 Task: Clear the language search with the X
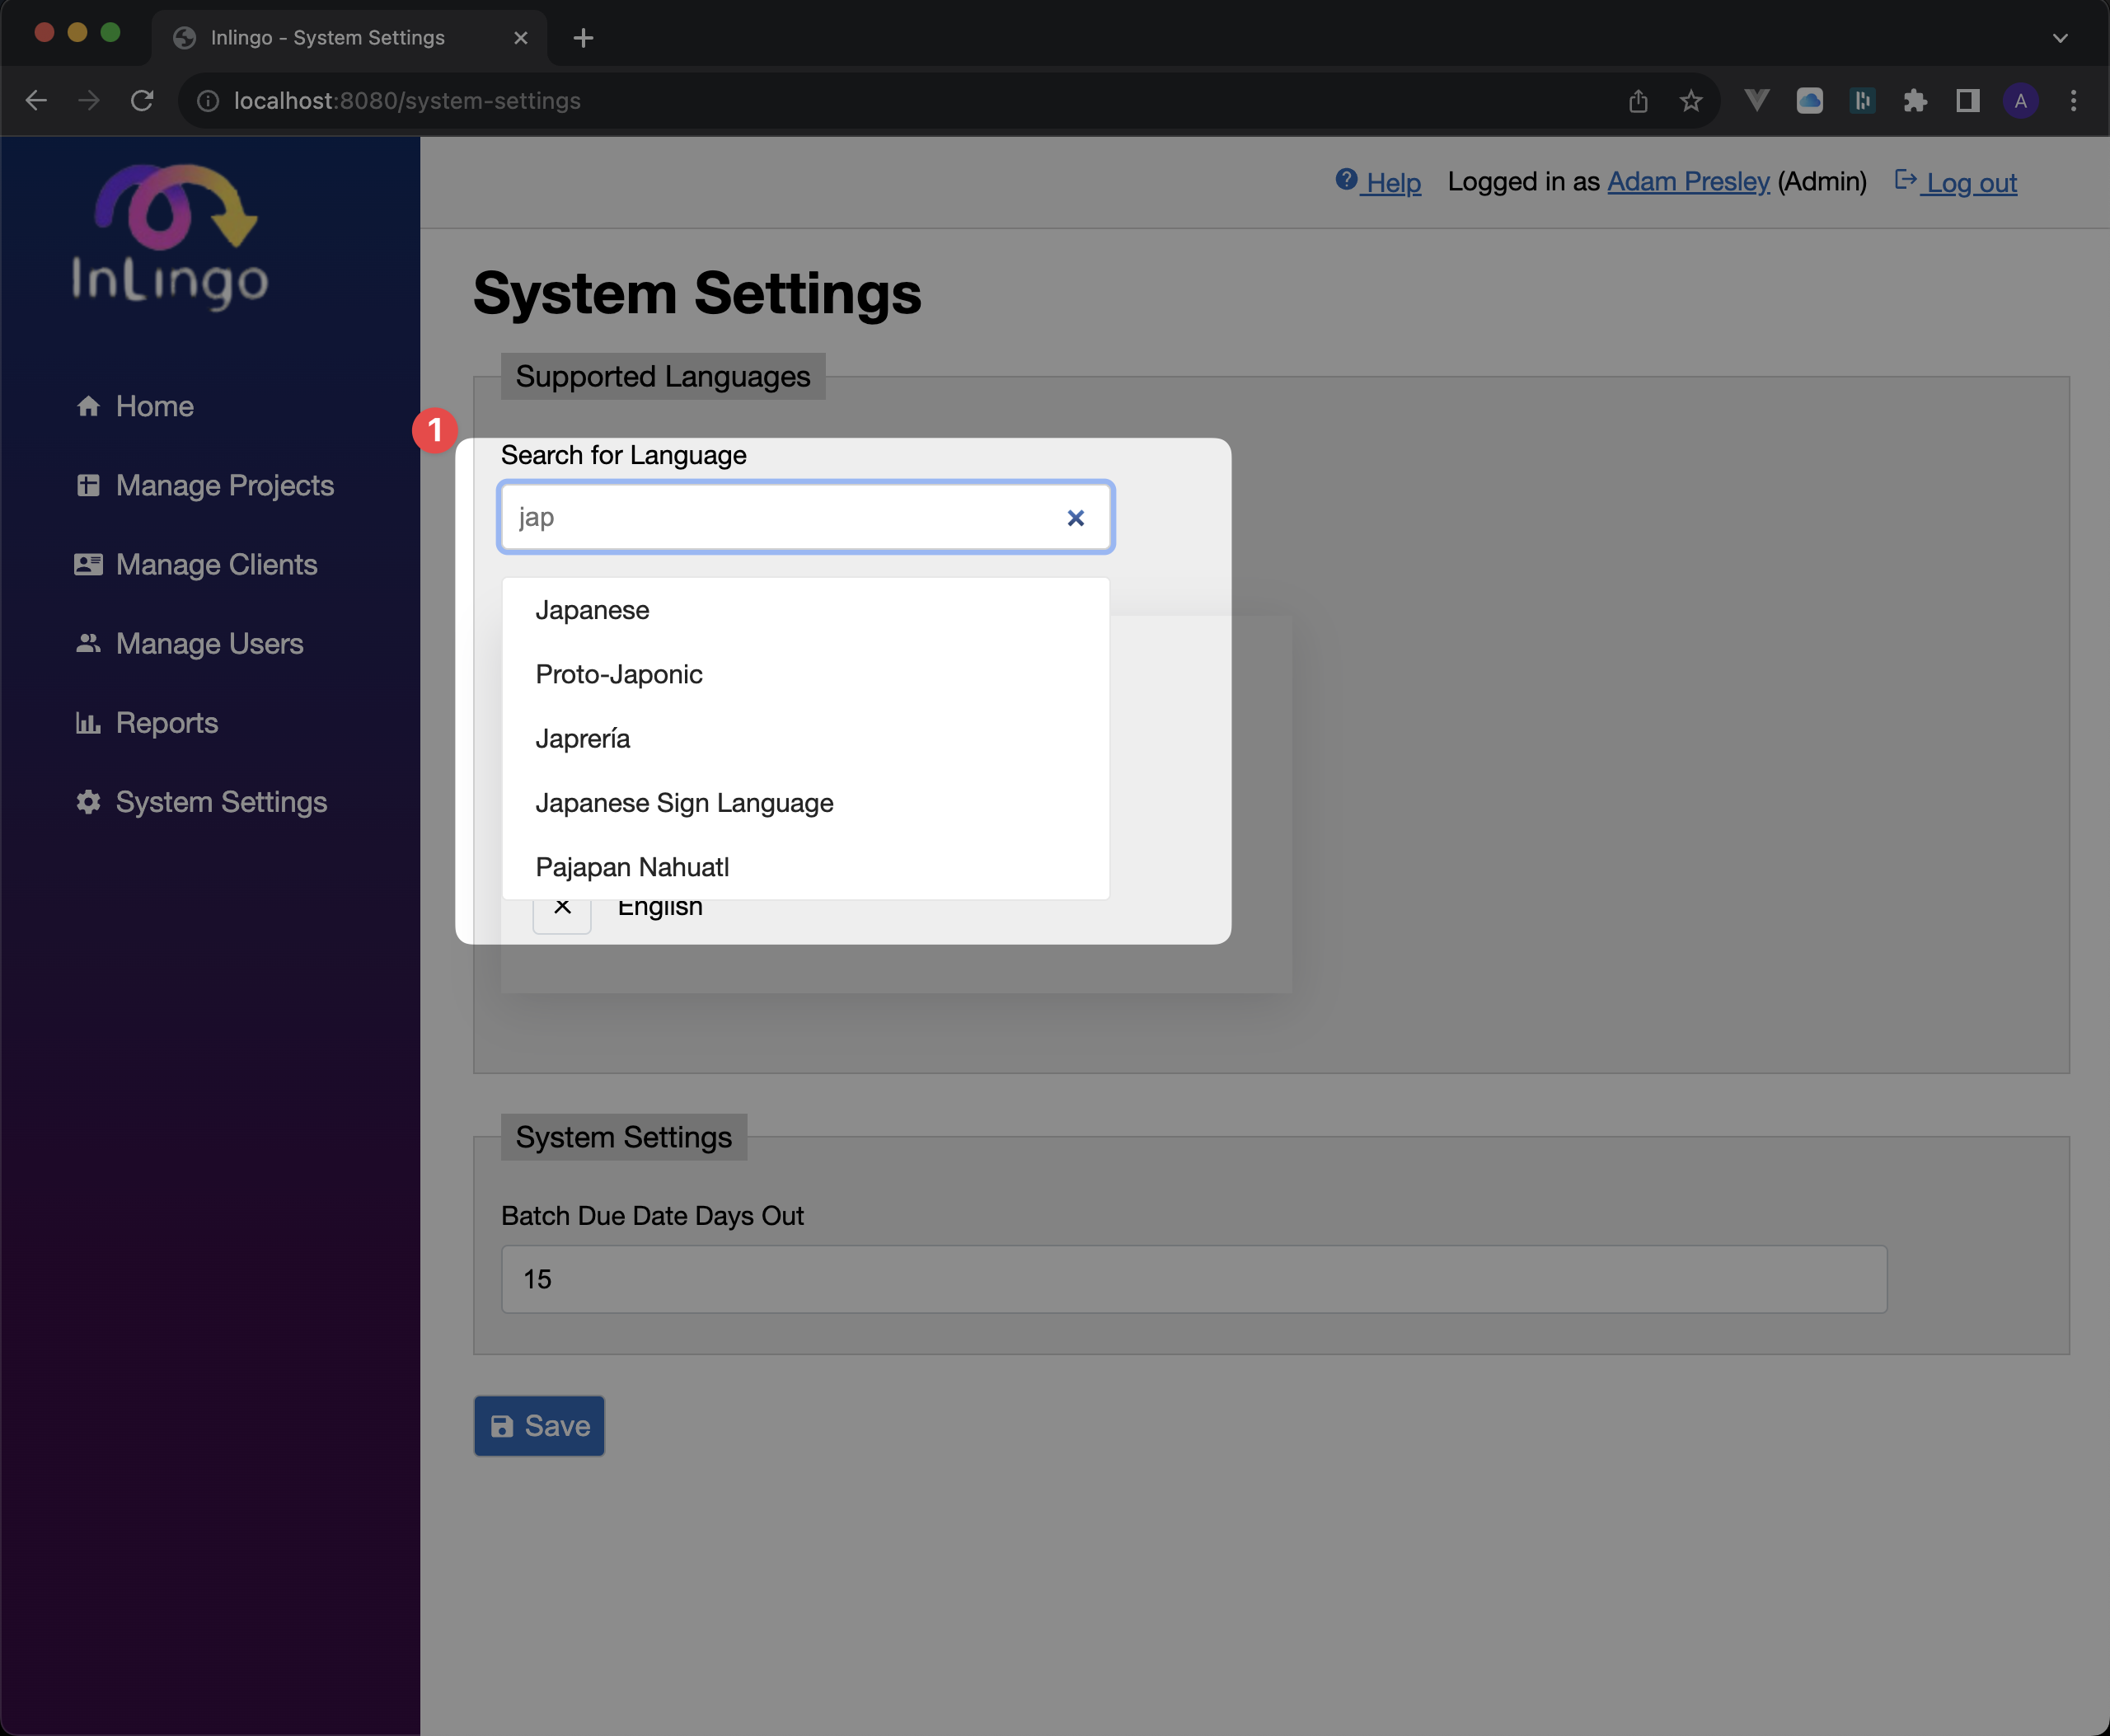pos(1075,517)
